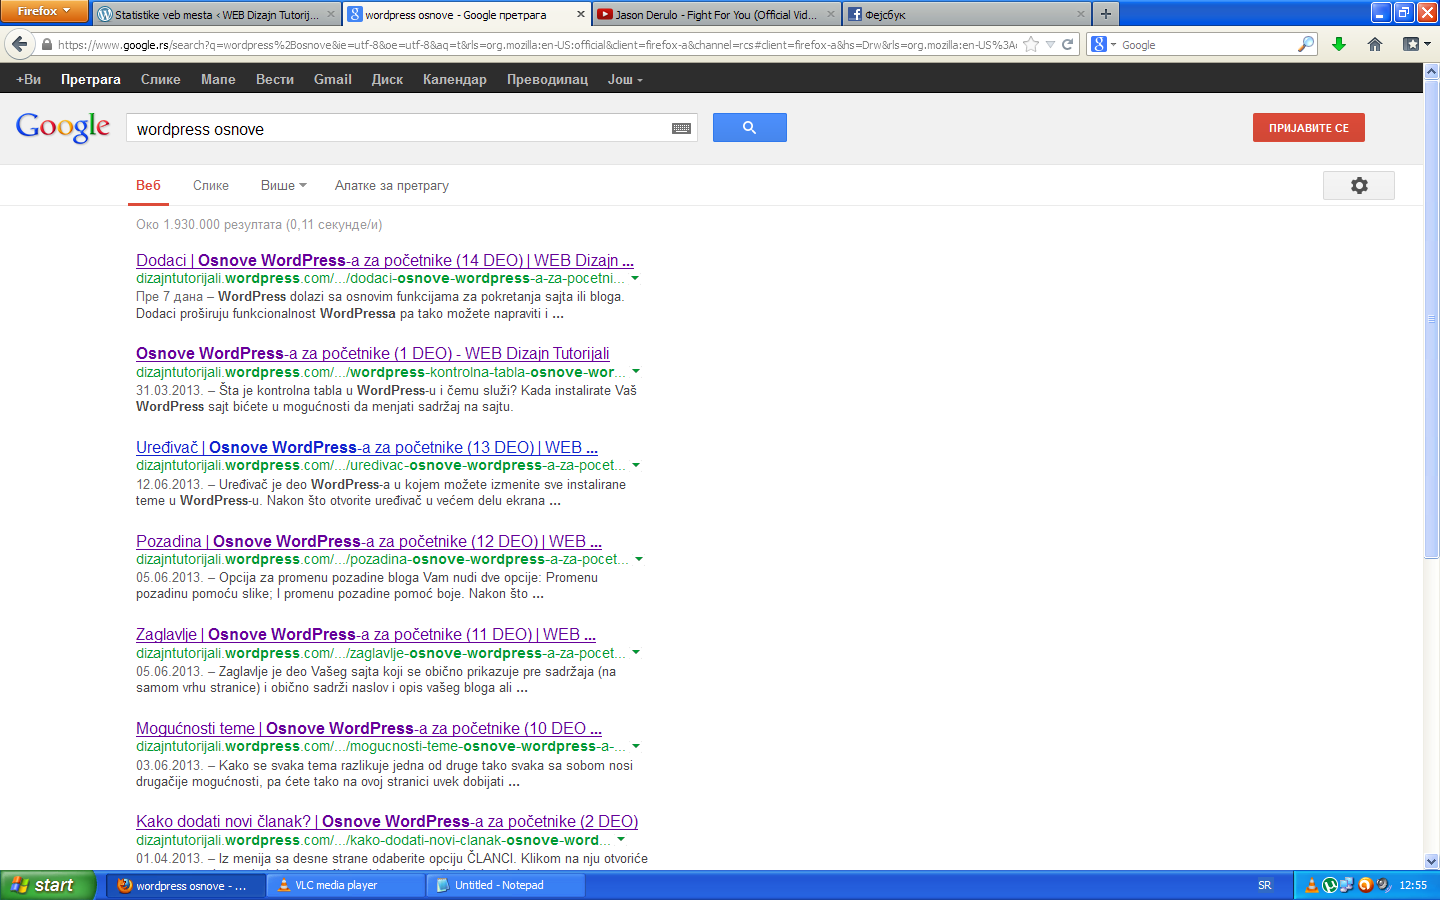Go back using the browser back arrow

click(19, 44)
